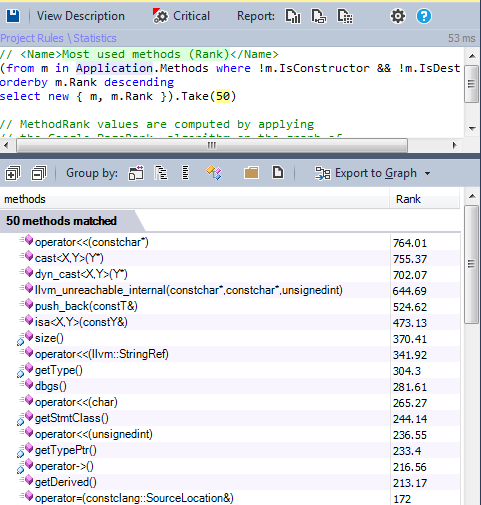Click the save query floppy disk icon
Screen dimensions: 481x505
click(x=13, y=16)
